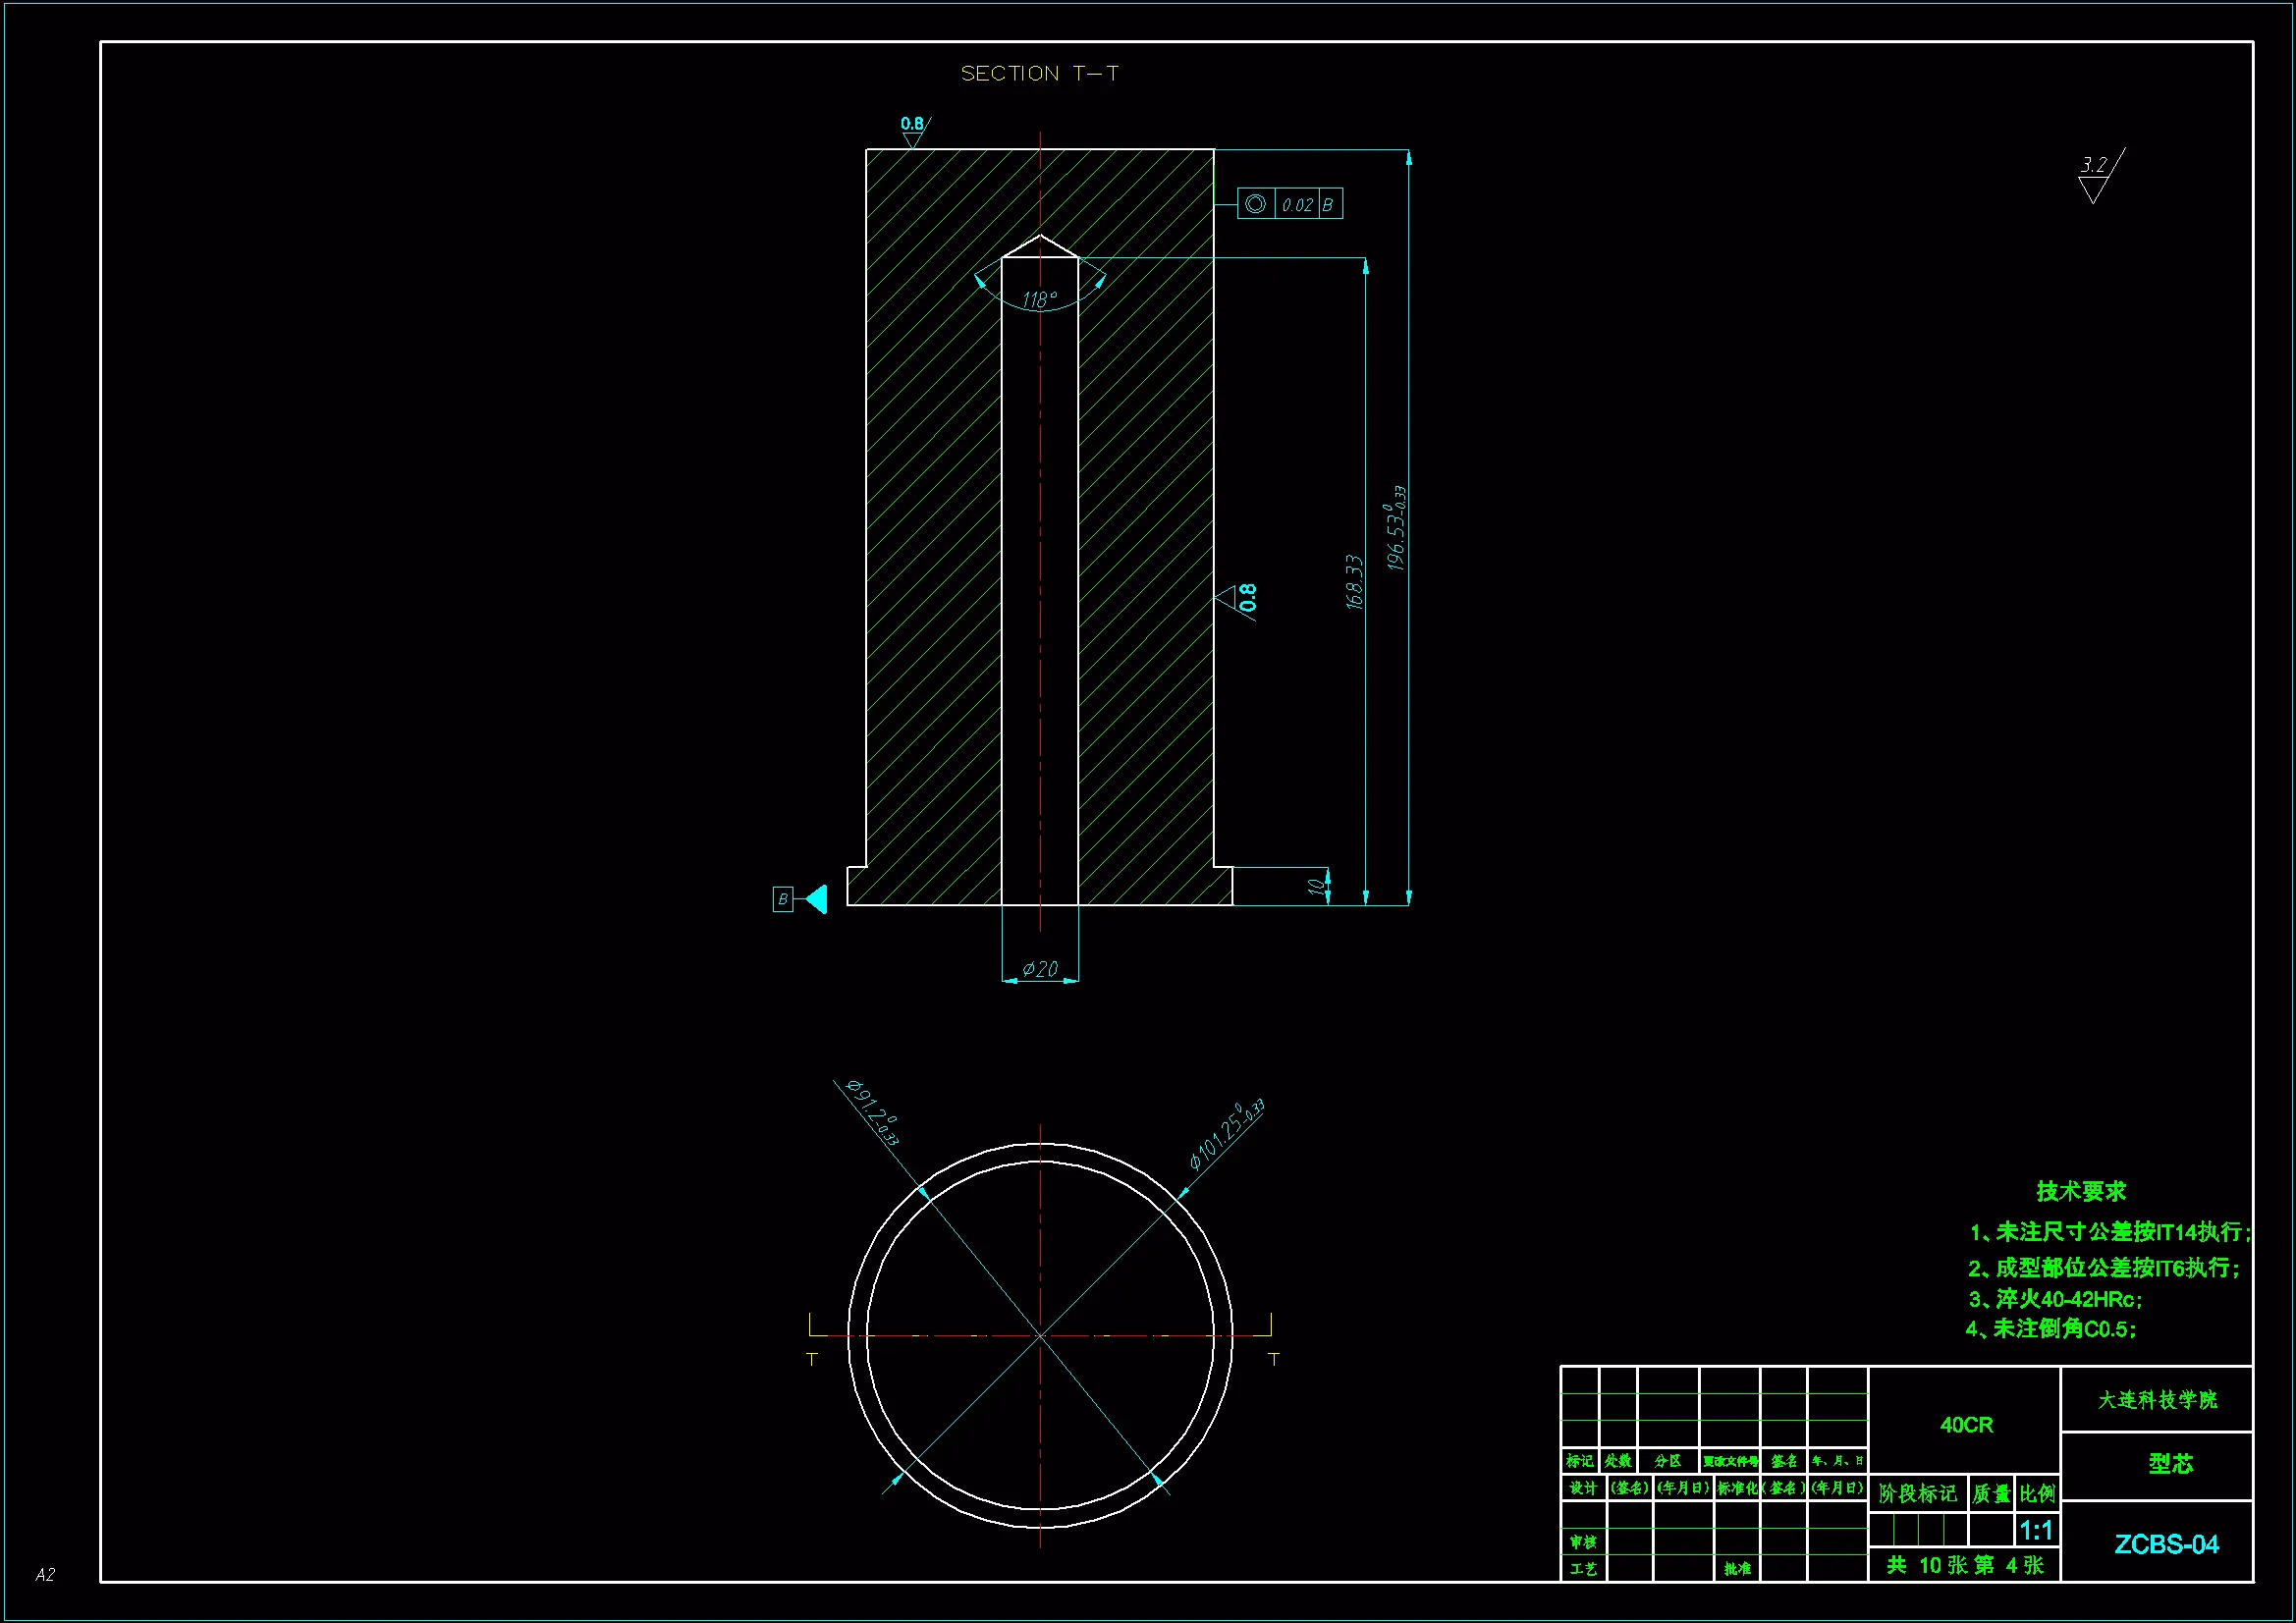The width and height of the screenshot is (2296, 1623).
Task: Select the datum B triangle marker
Action: coord(817,899)
